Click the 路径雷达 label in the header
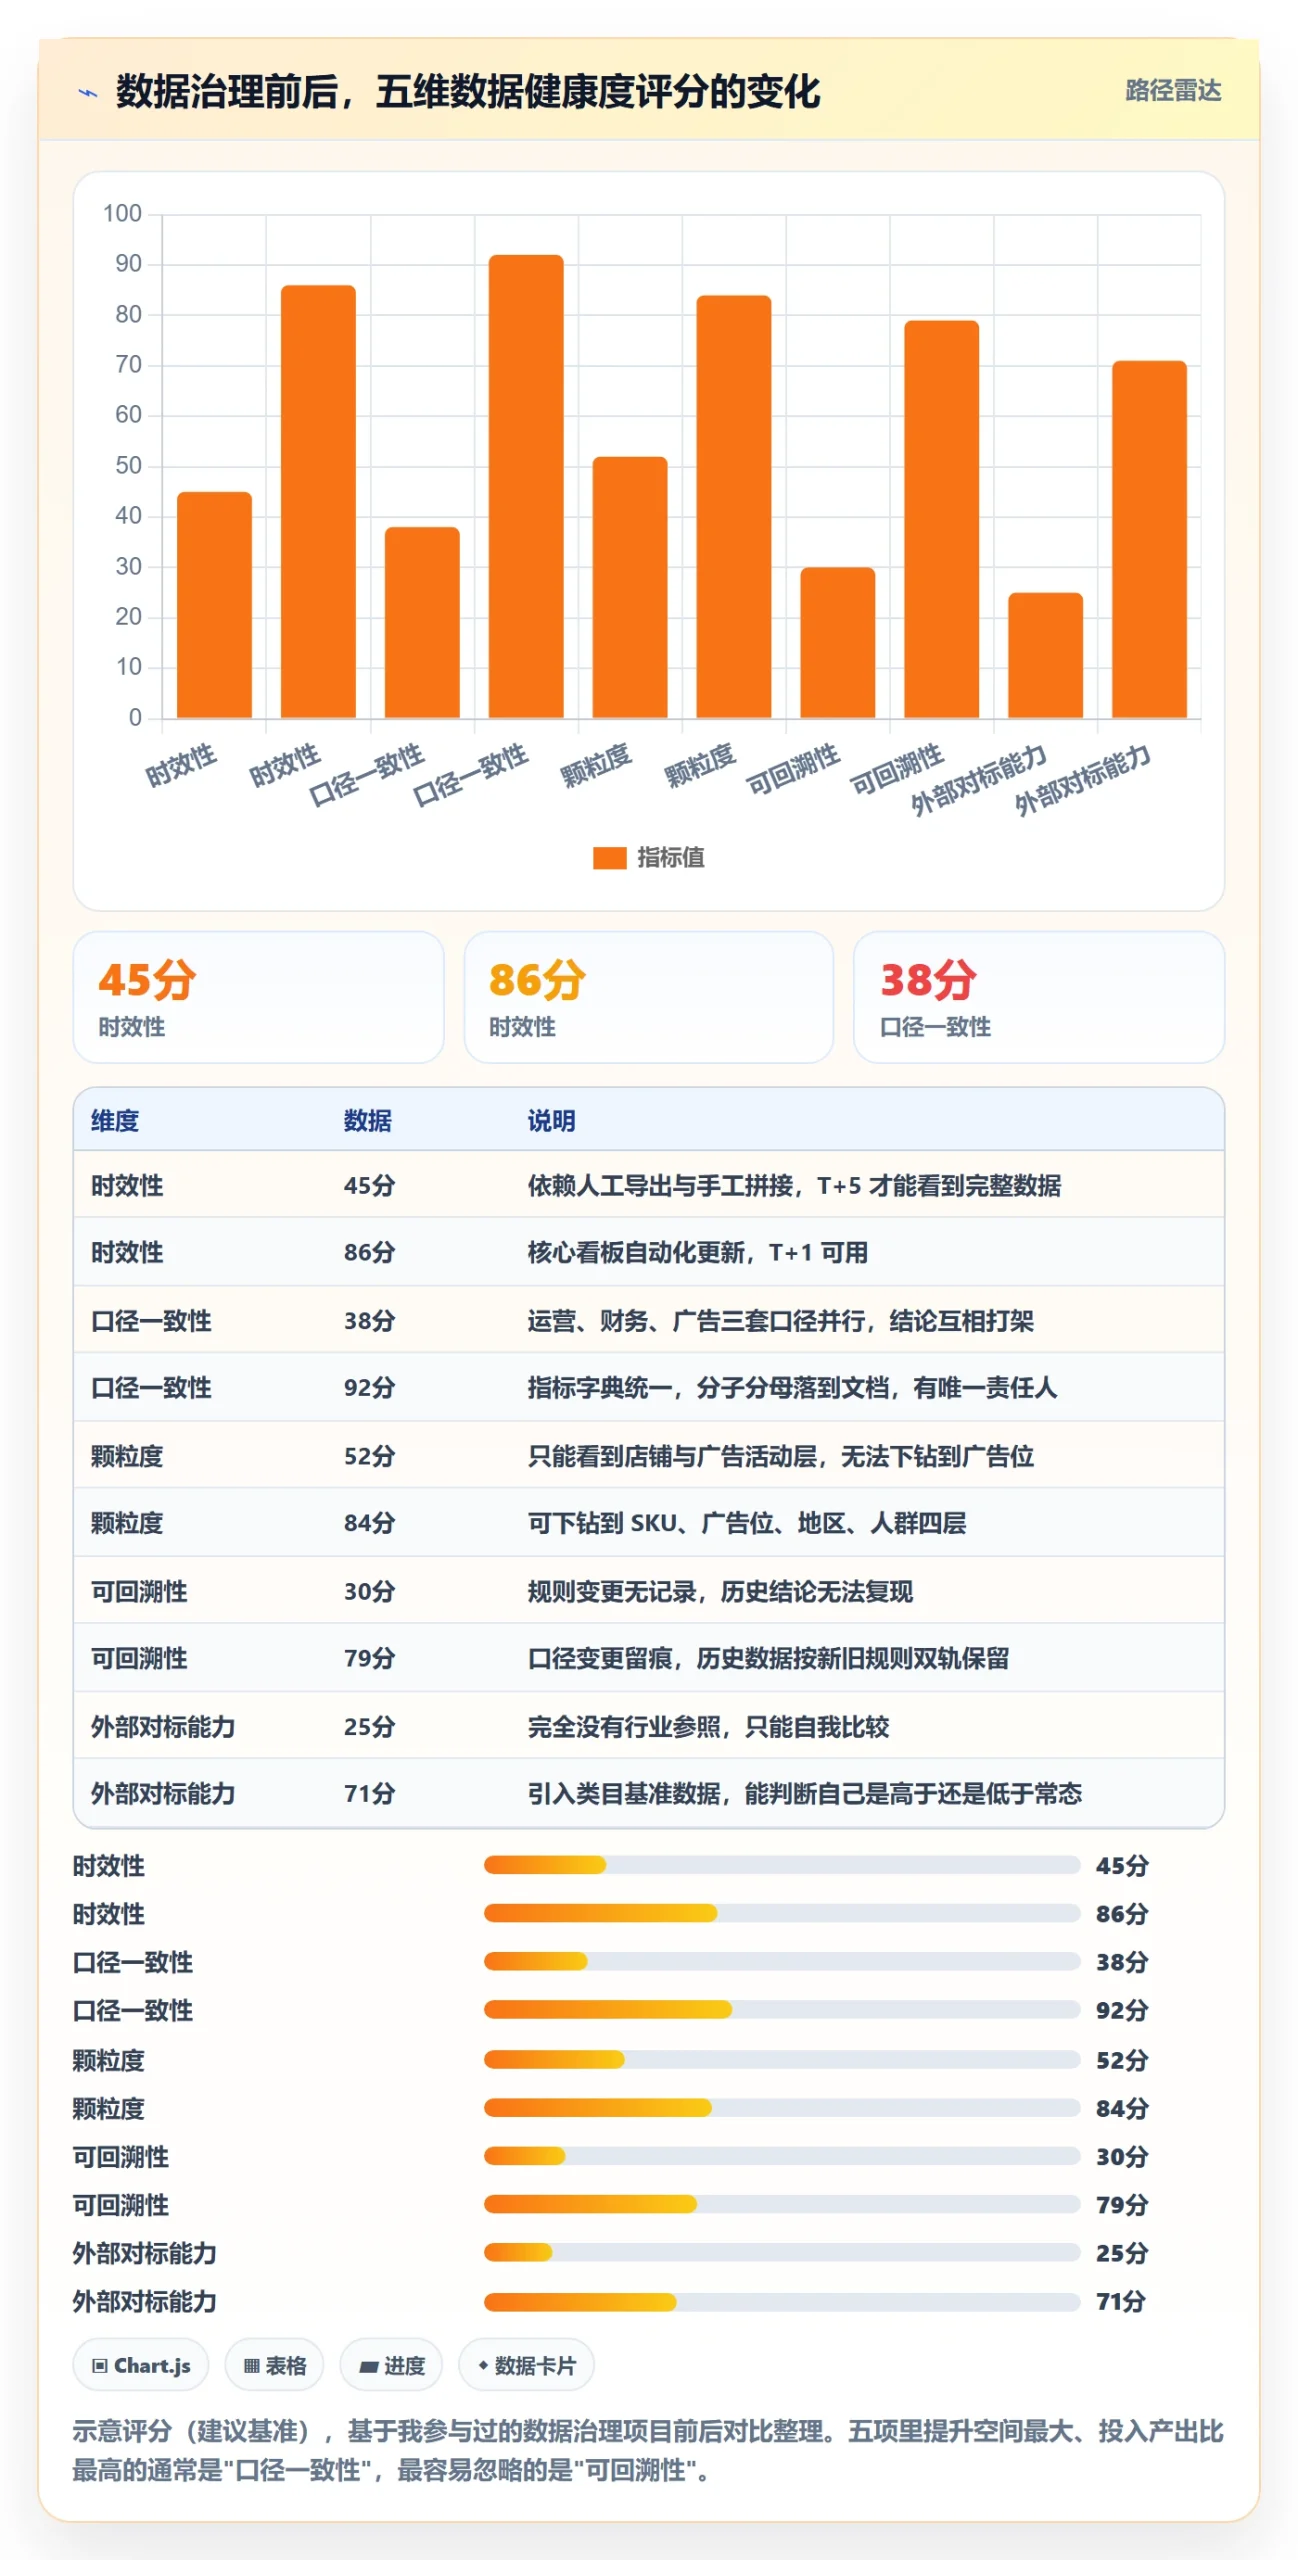Viewport: 1298px width, 2560px height. 1172,91
